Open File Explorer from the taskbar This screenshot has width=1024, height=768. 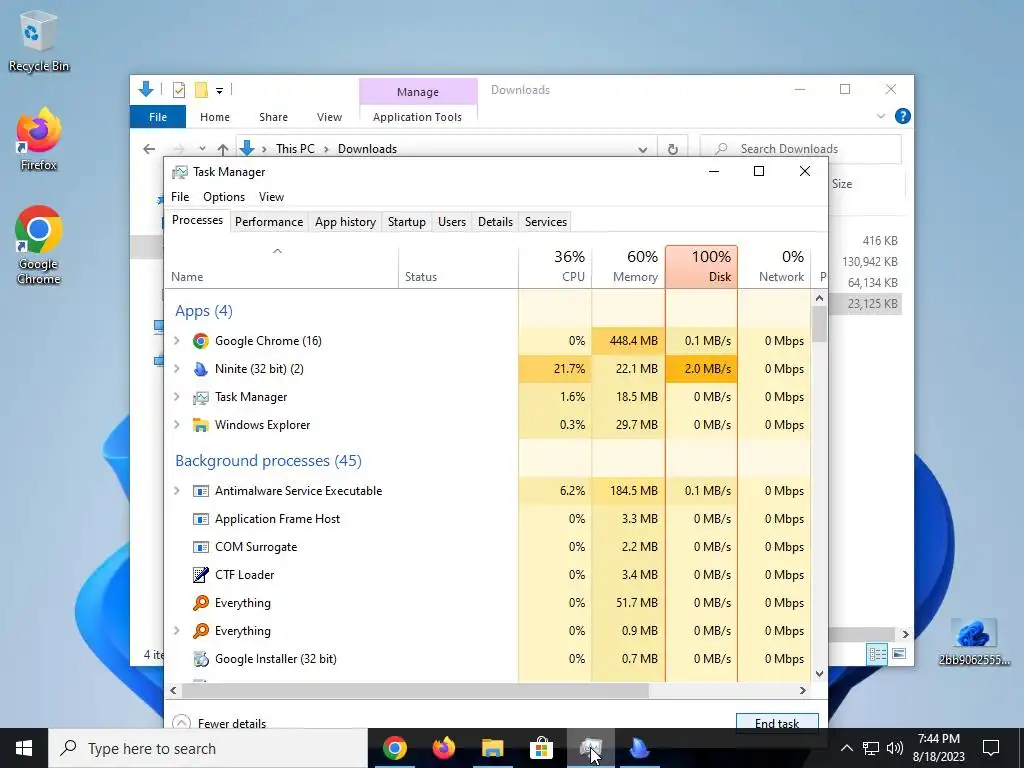click(x=492, y=748)
